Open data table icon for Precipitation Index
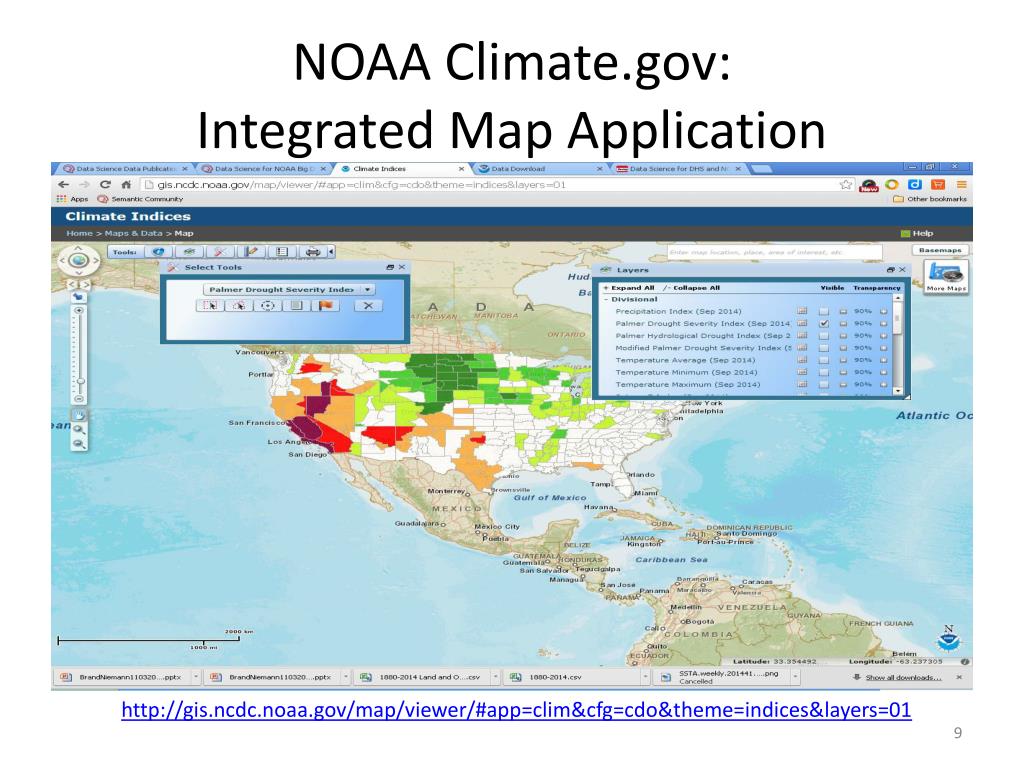Screen dimensions: 1024x768 (x=802, y=312)
